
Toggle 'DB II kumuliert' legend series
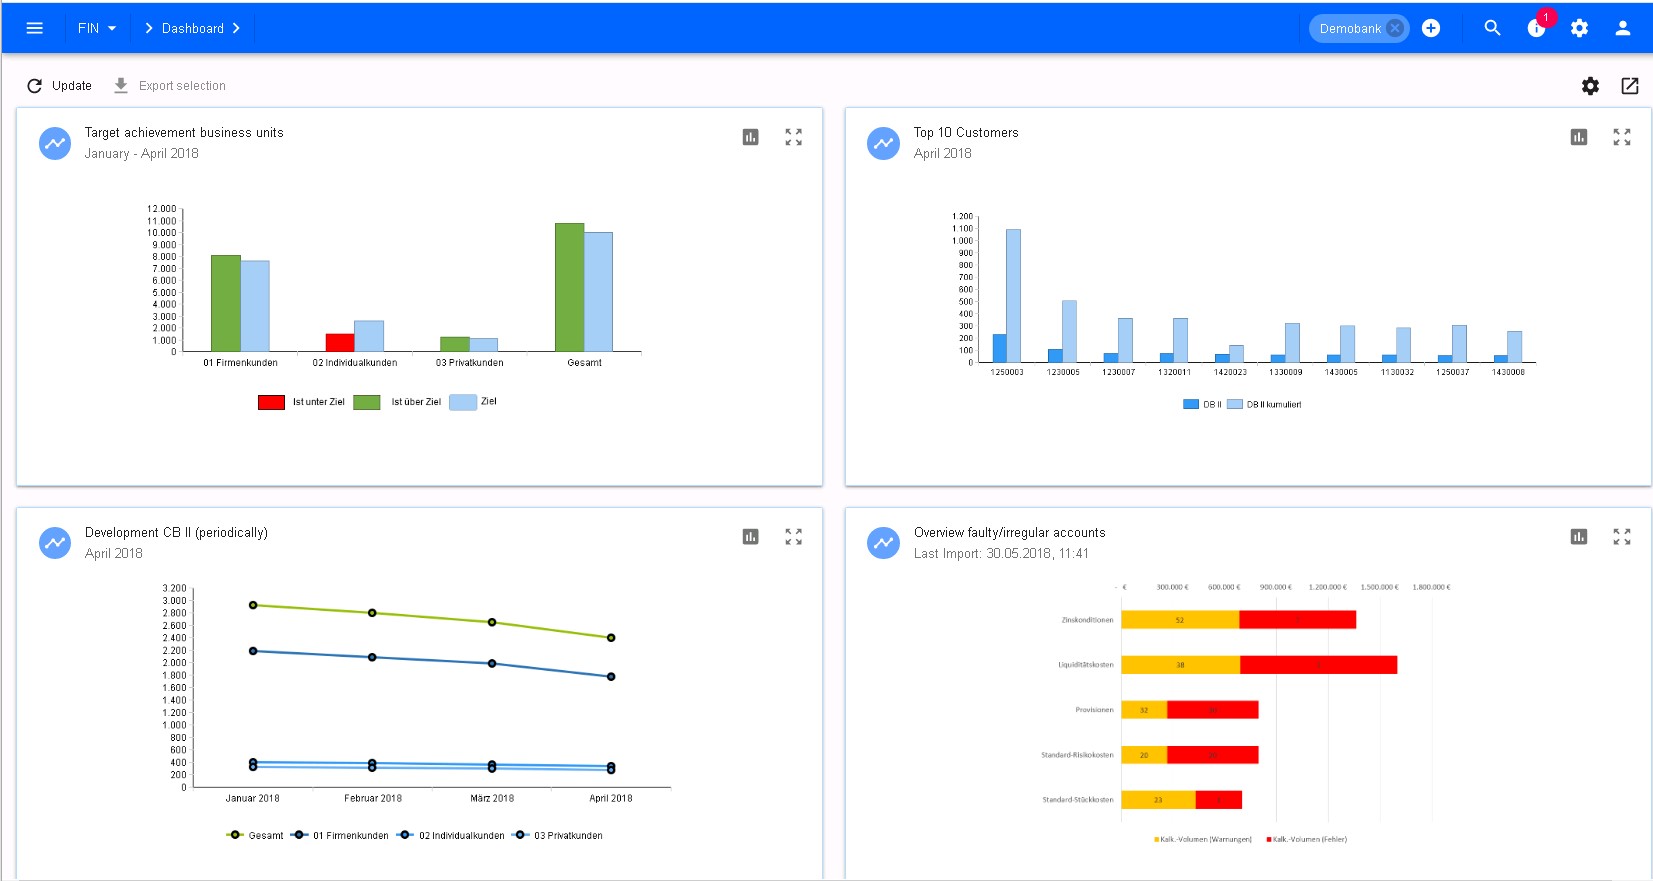tap(1264, 405)
